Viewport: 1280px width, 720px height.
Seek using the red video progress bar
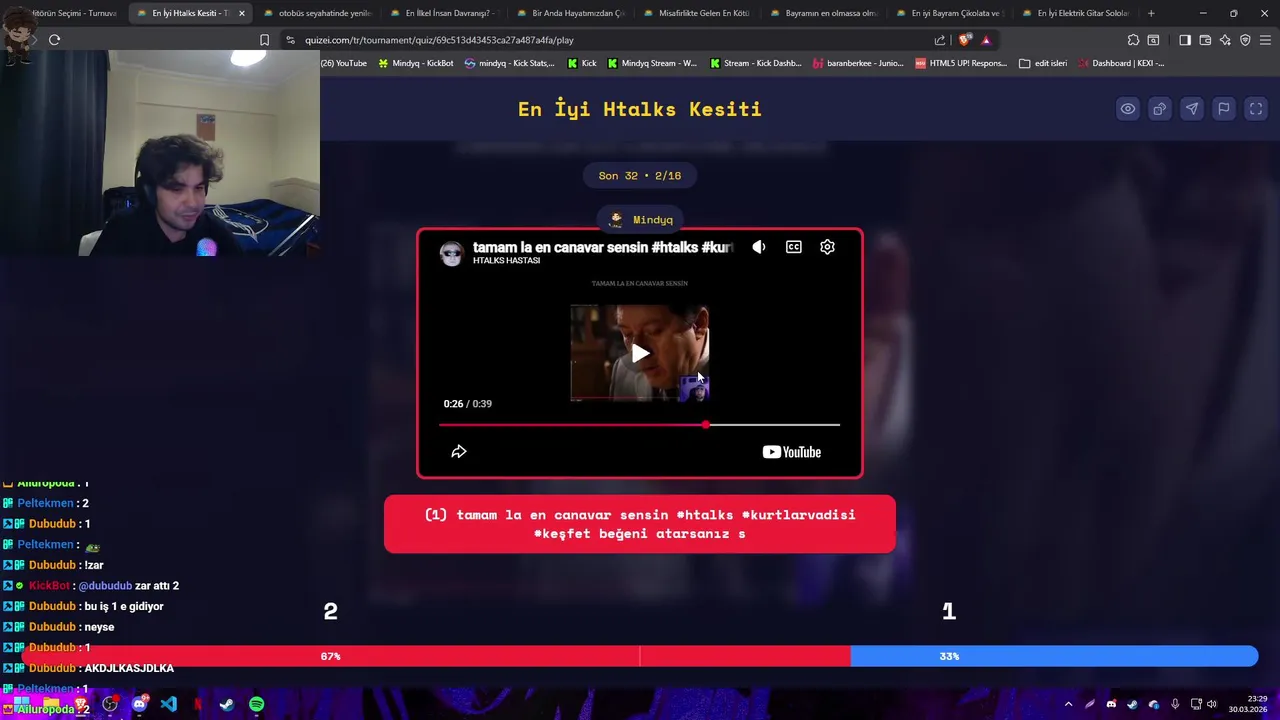coord(639,425)
